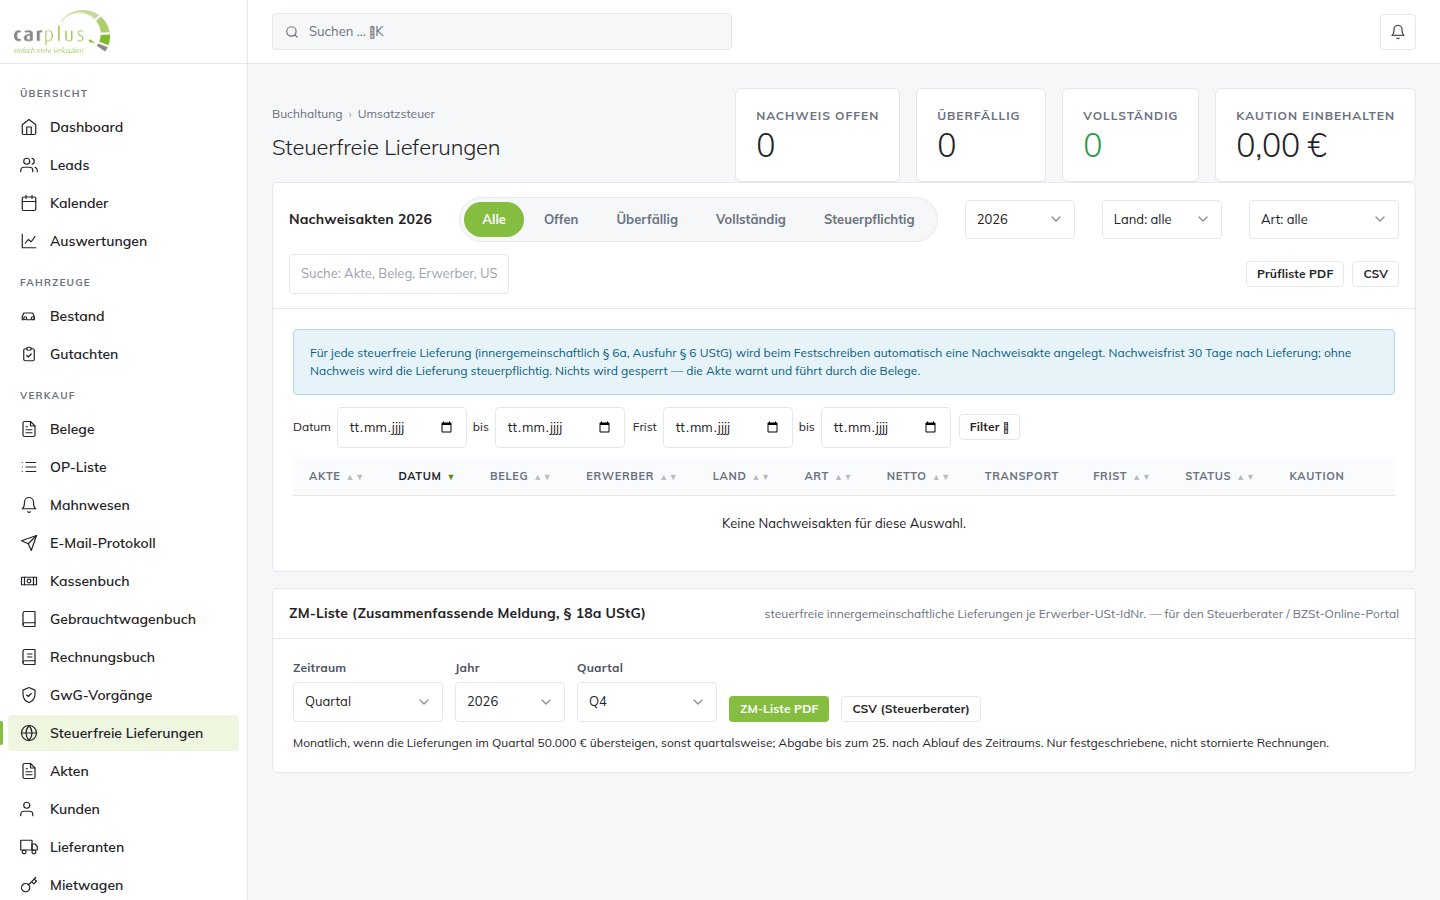Image resolution: width=1440 pixels, height=900 pixels.
Task: Open the year 2026 filter dropdown
Action: (1019, 219)
